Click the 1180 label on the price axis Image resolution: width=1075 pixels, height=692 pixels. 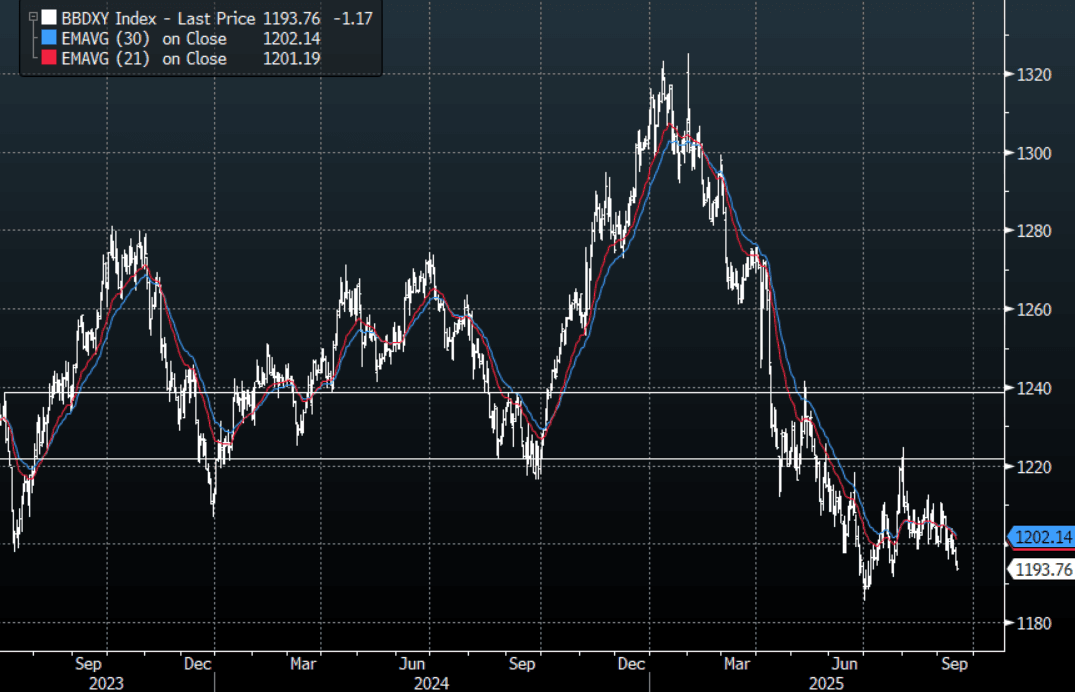1034,623
